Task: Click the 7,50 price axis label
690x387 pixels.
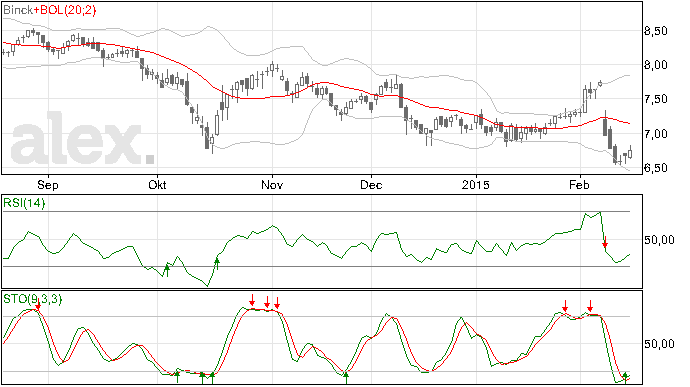Action: tap(656, 100)
